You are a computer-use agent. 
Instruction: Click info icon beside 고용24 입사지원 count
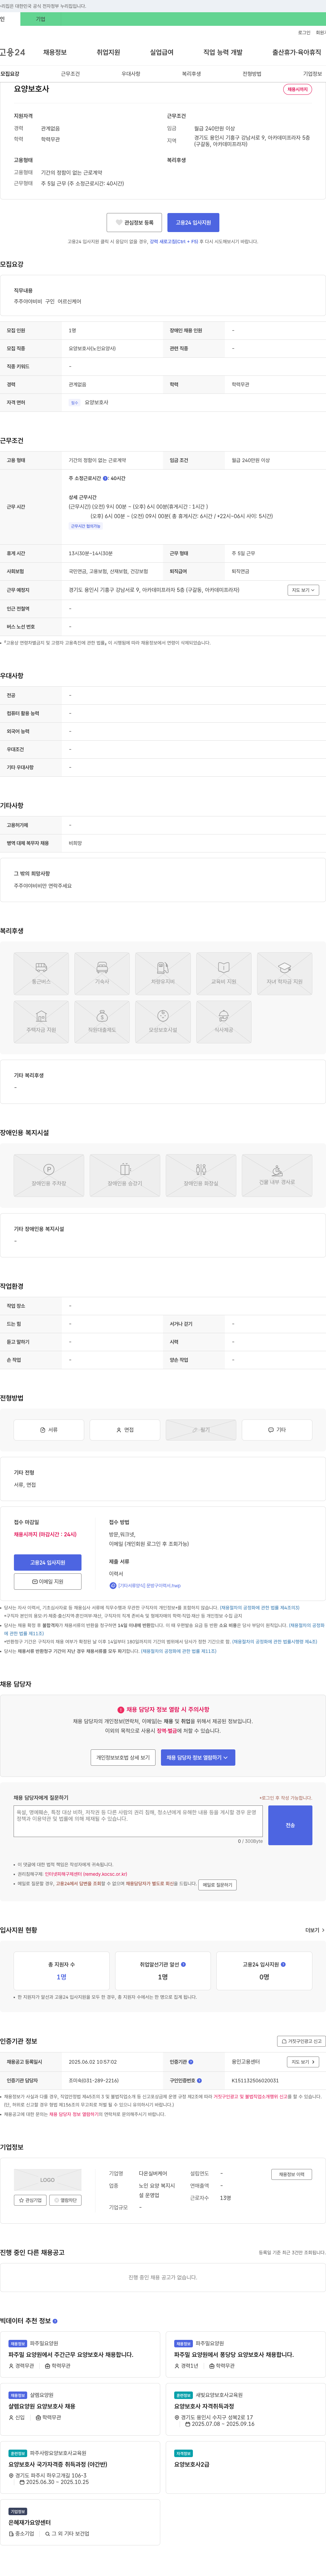283,1964
